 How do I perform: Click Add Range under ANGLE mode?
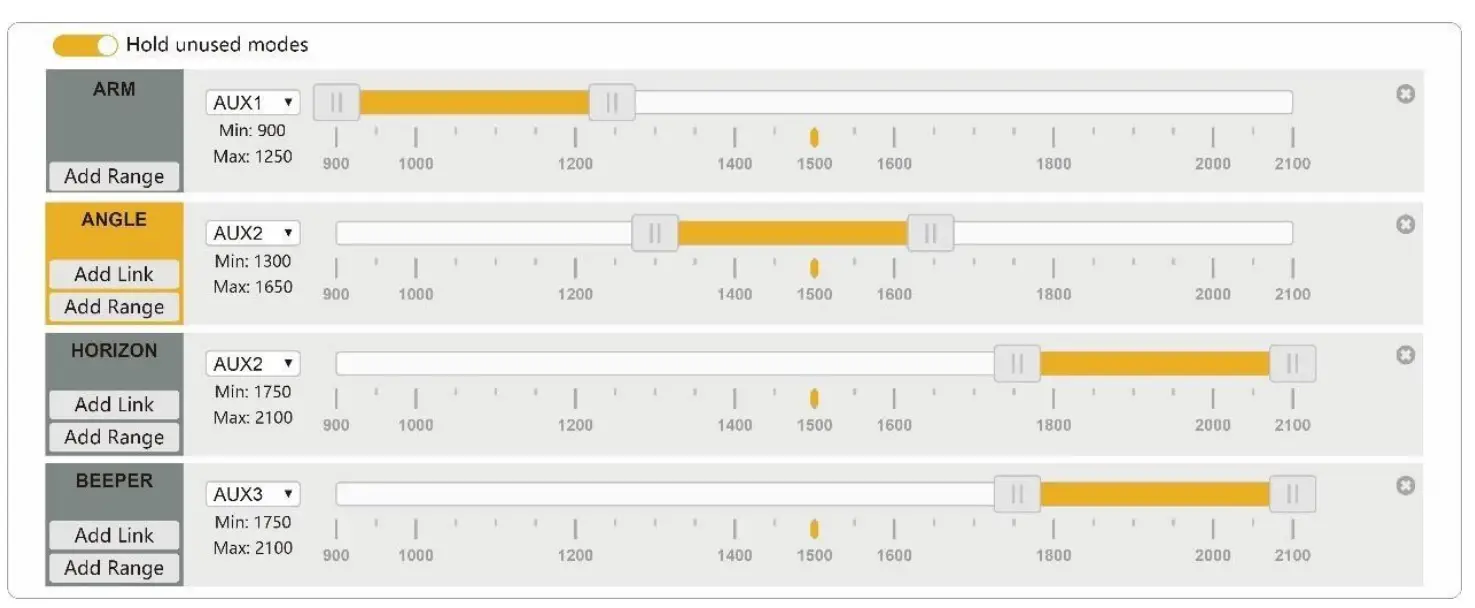pyautogui.click(x=114, y=307)
